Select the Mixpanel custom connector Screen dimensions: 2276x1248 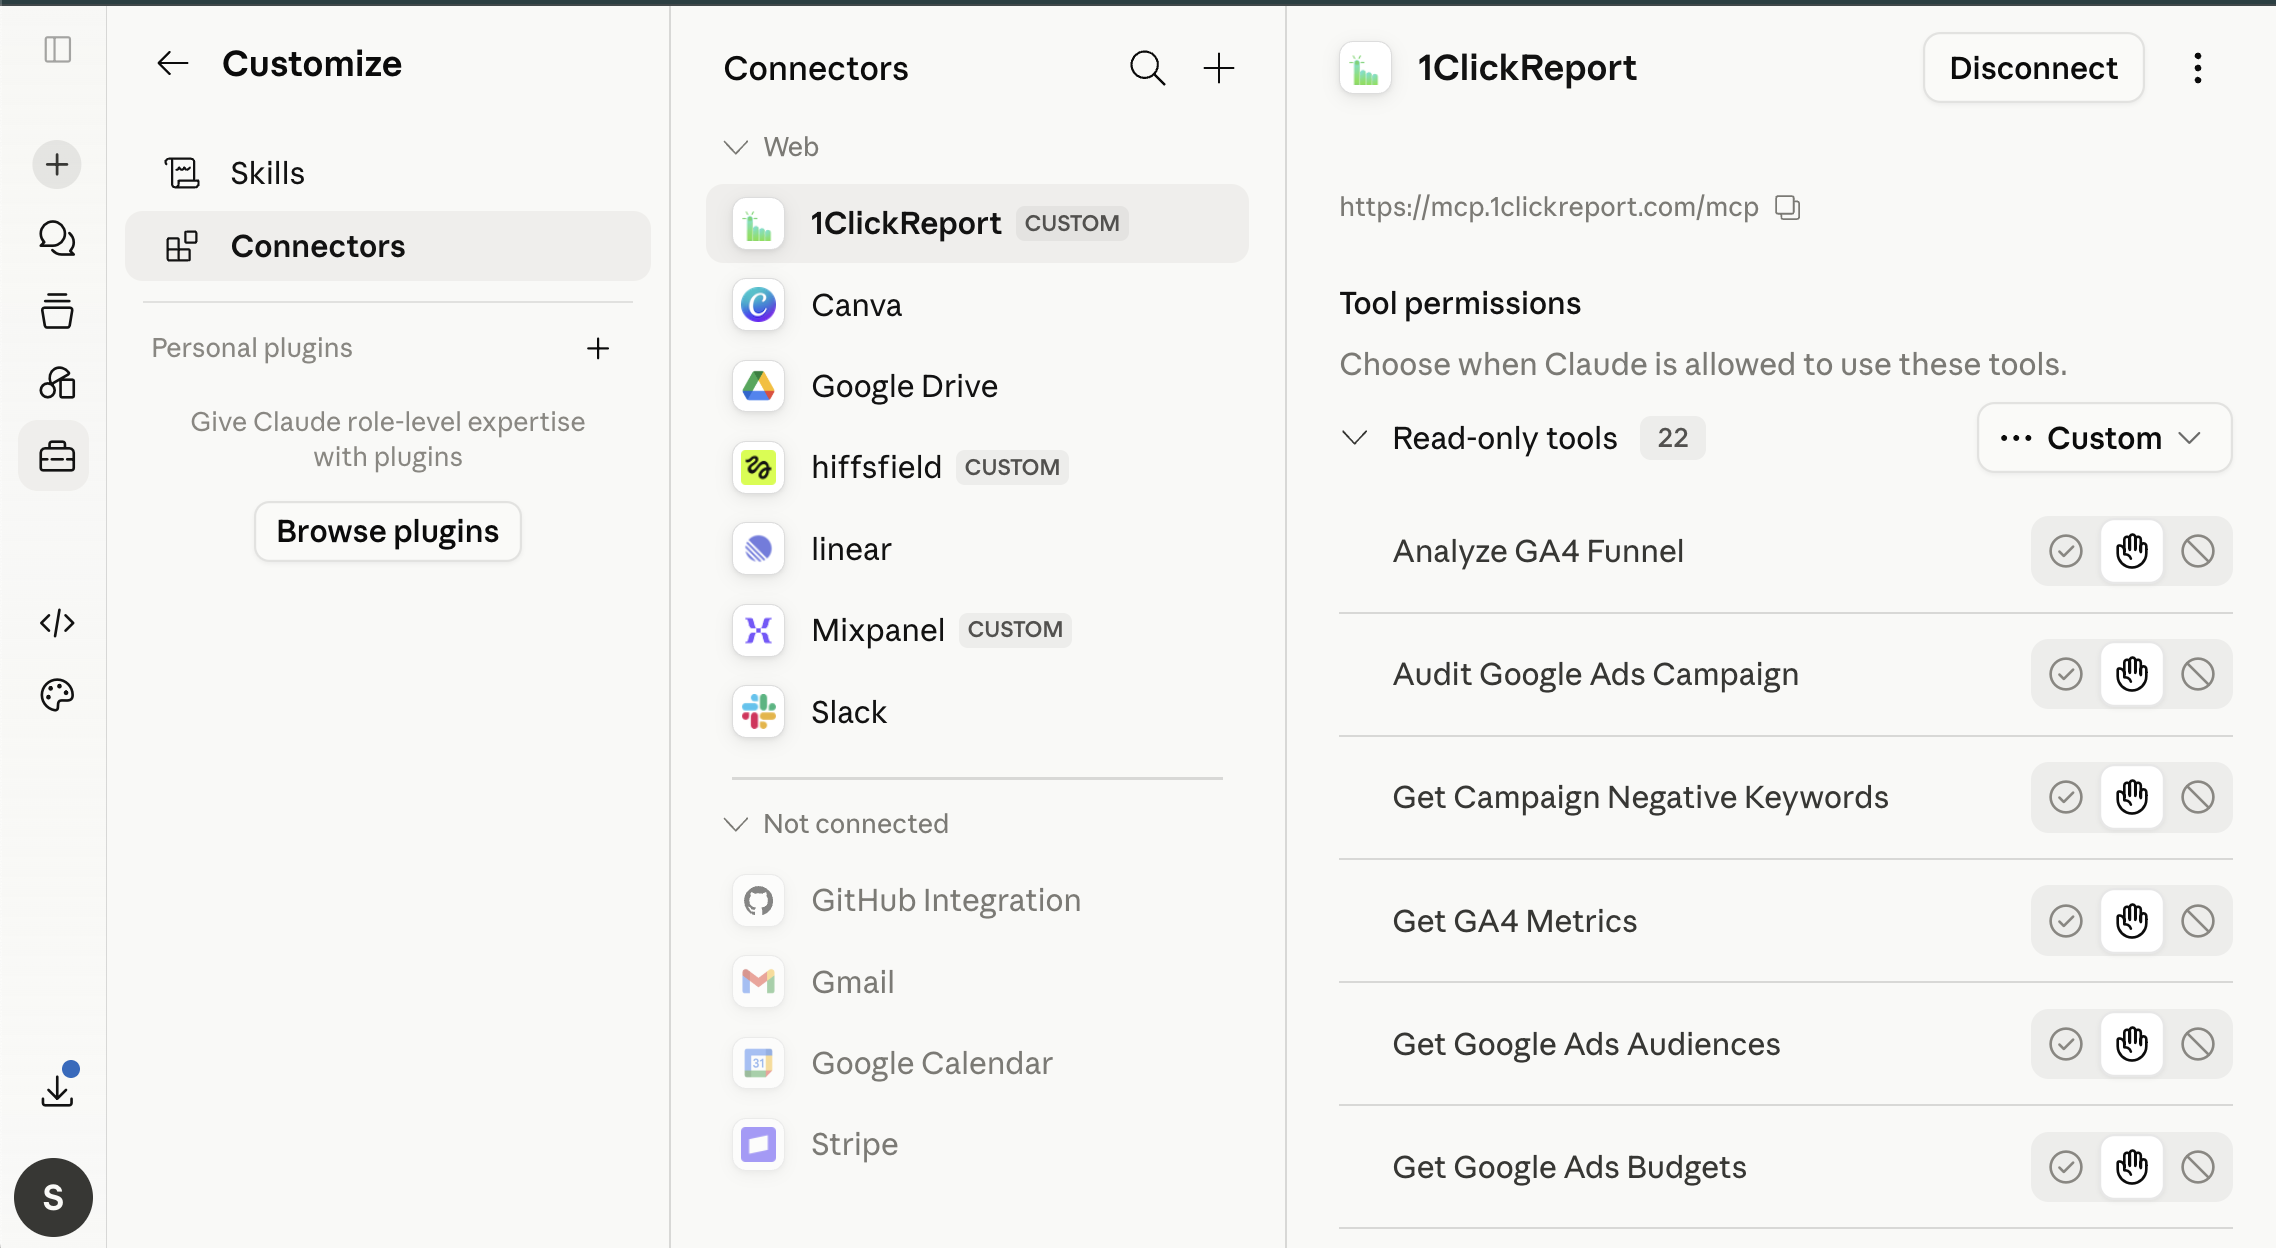[977, 630]
